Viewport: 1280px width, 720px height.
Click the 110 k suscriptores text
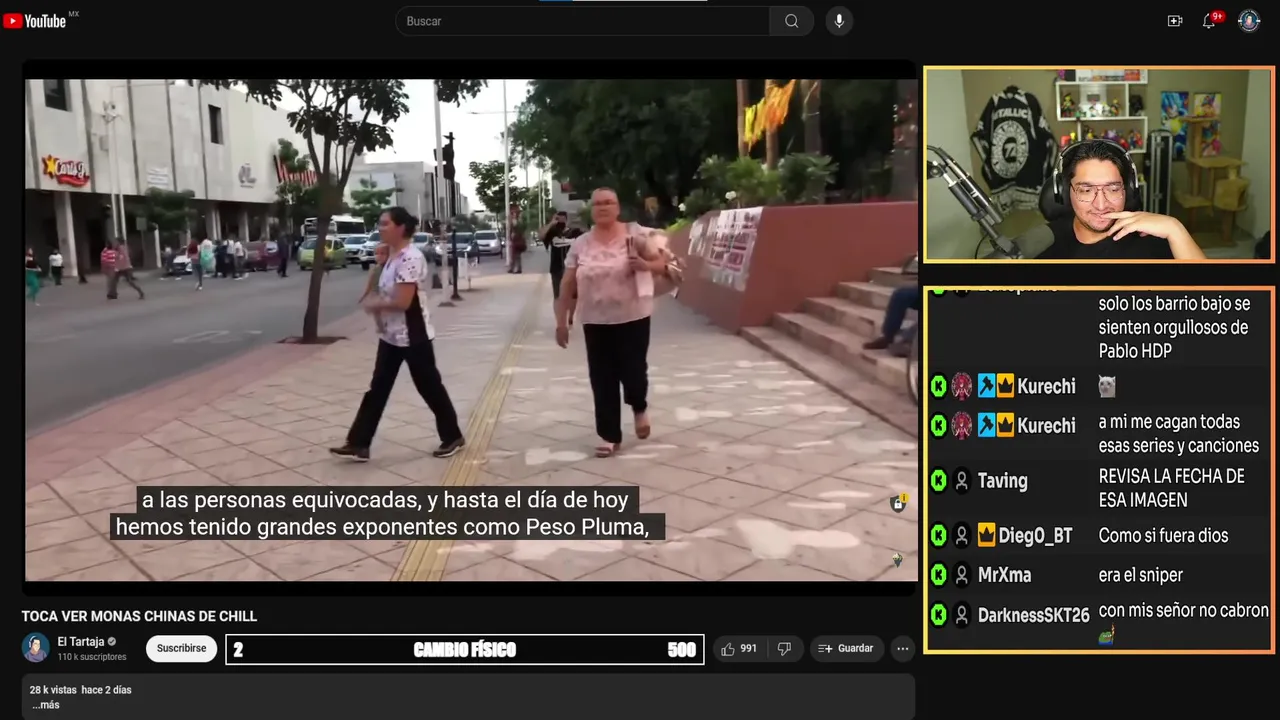92,657
